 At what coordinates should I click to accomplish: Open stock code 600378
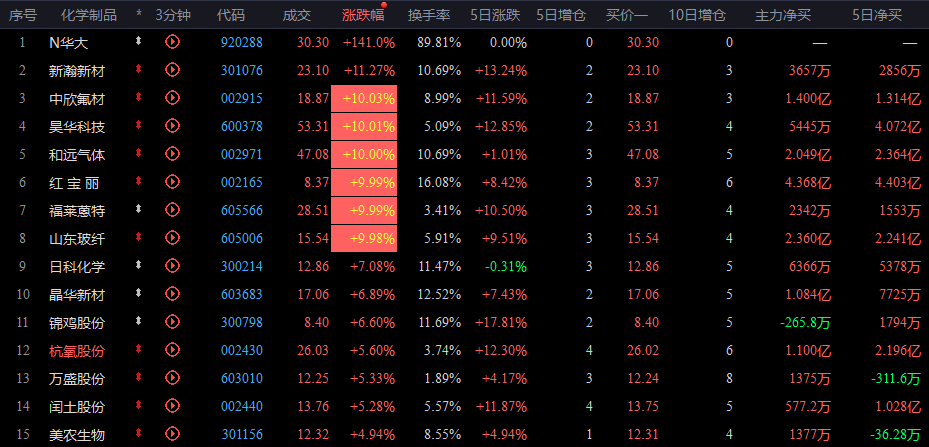[242, 126]
